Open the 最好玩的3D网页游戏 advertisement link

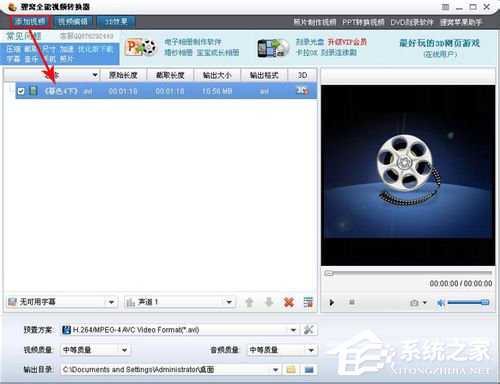440,43
